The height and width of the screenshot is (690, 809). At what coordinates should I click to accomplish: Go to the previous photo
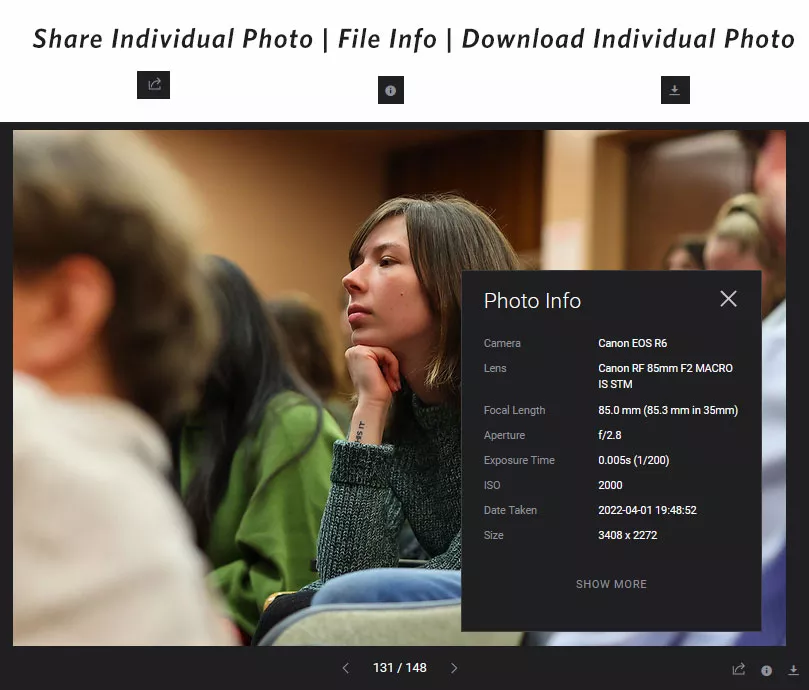(346, 668)
